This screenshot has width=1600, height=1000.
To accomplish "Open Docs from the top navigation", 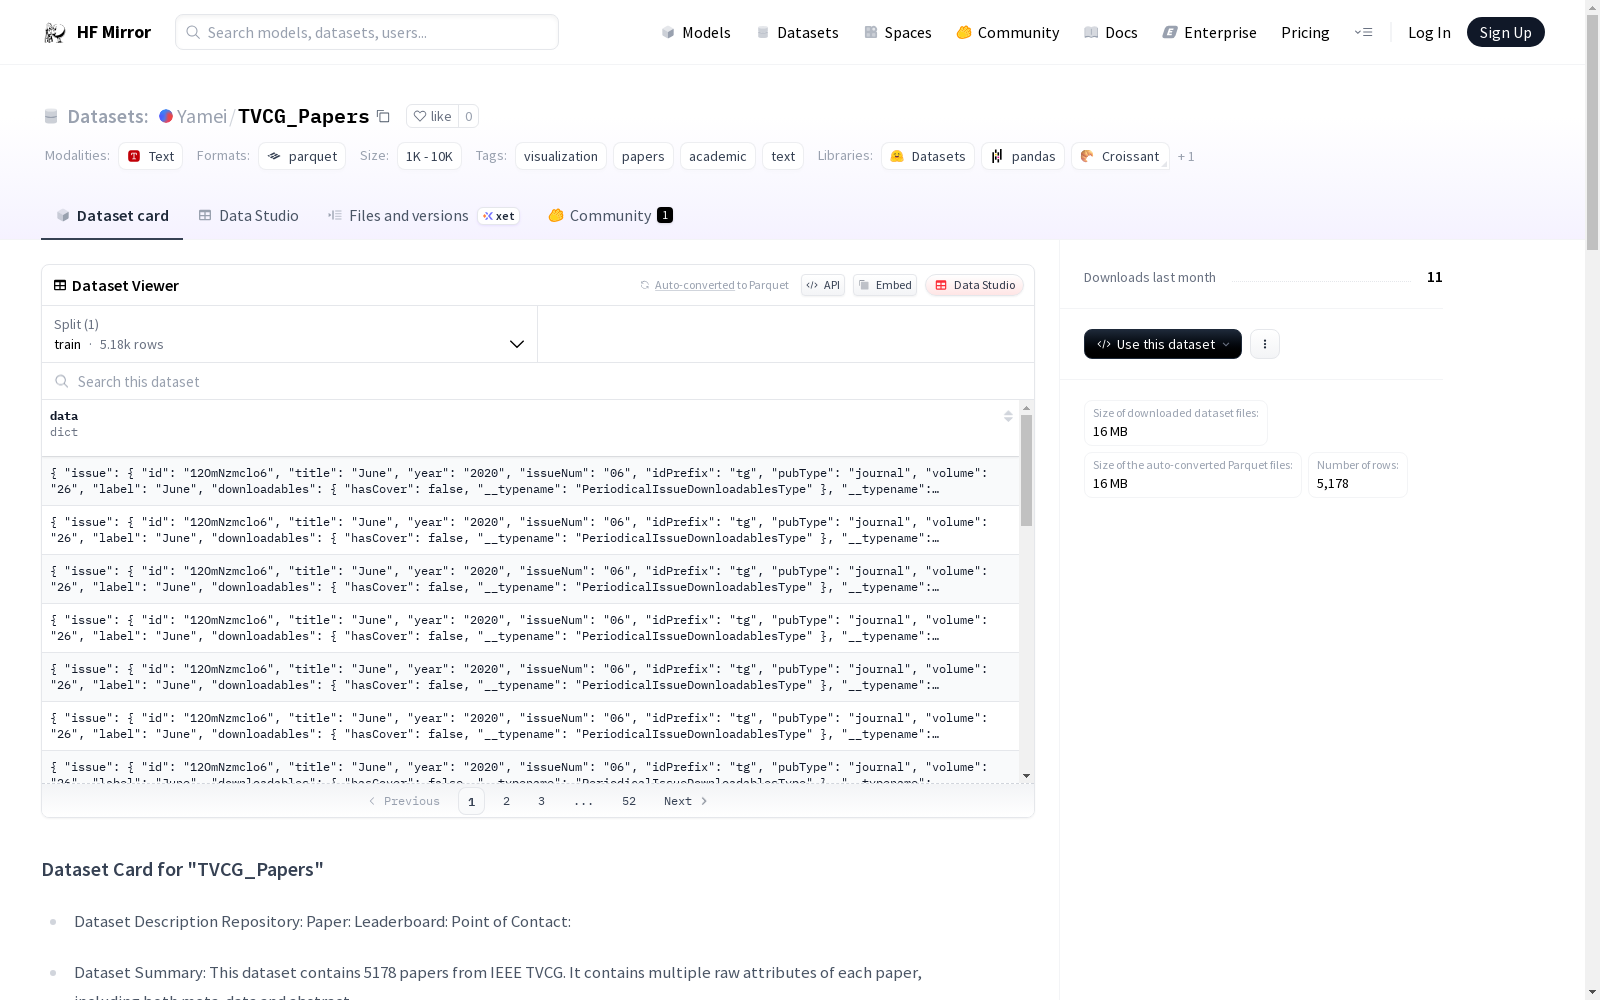I will 1110,32.
